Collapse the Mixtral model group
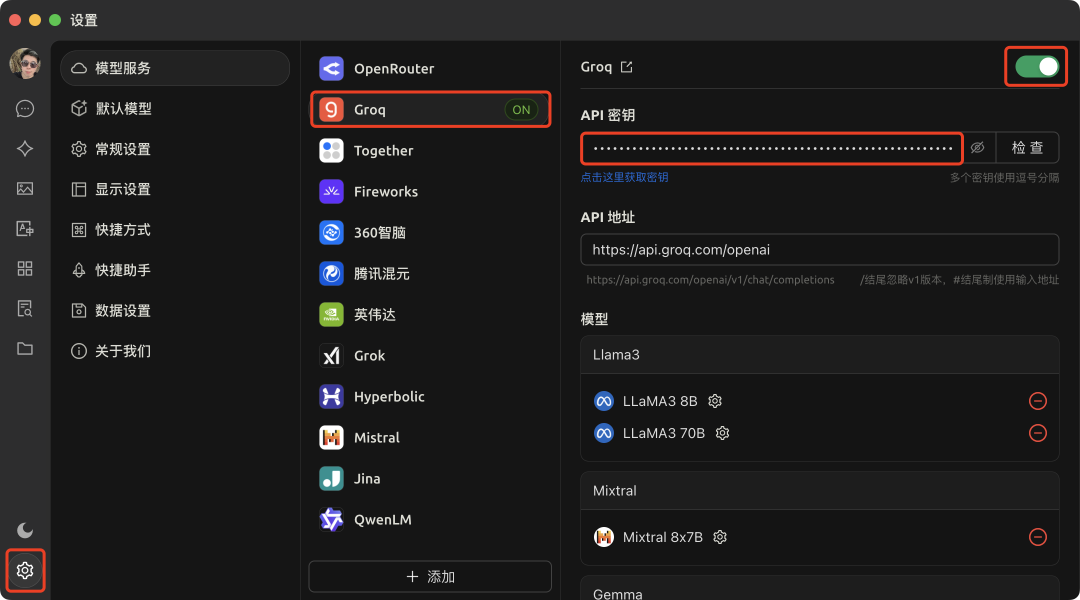 click(x=820, y=490)
